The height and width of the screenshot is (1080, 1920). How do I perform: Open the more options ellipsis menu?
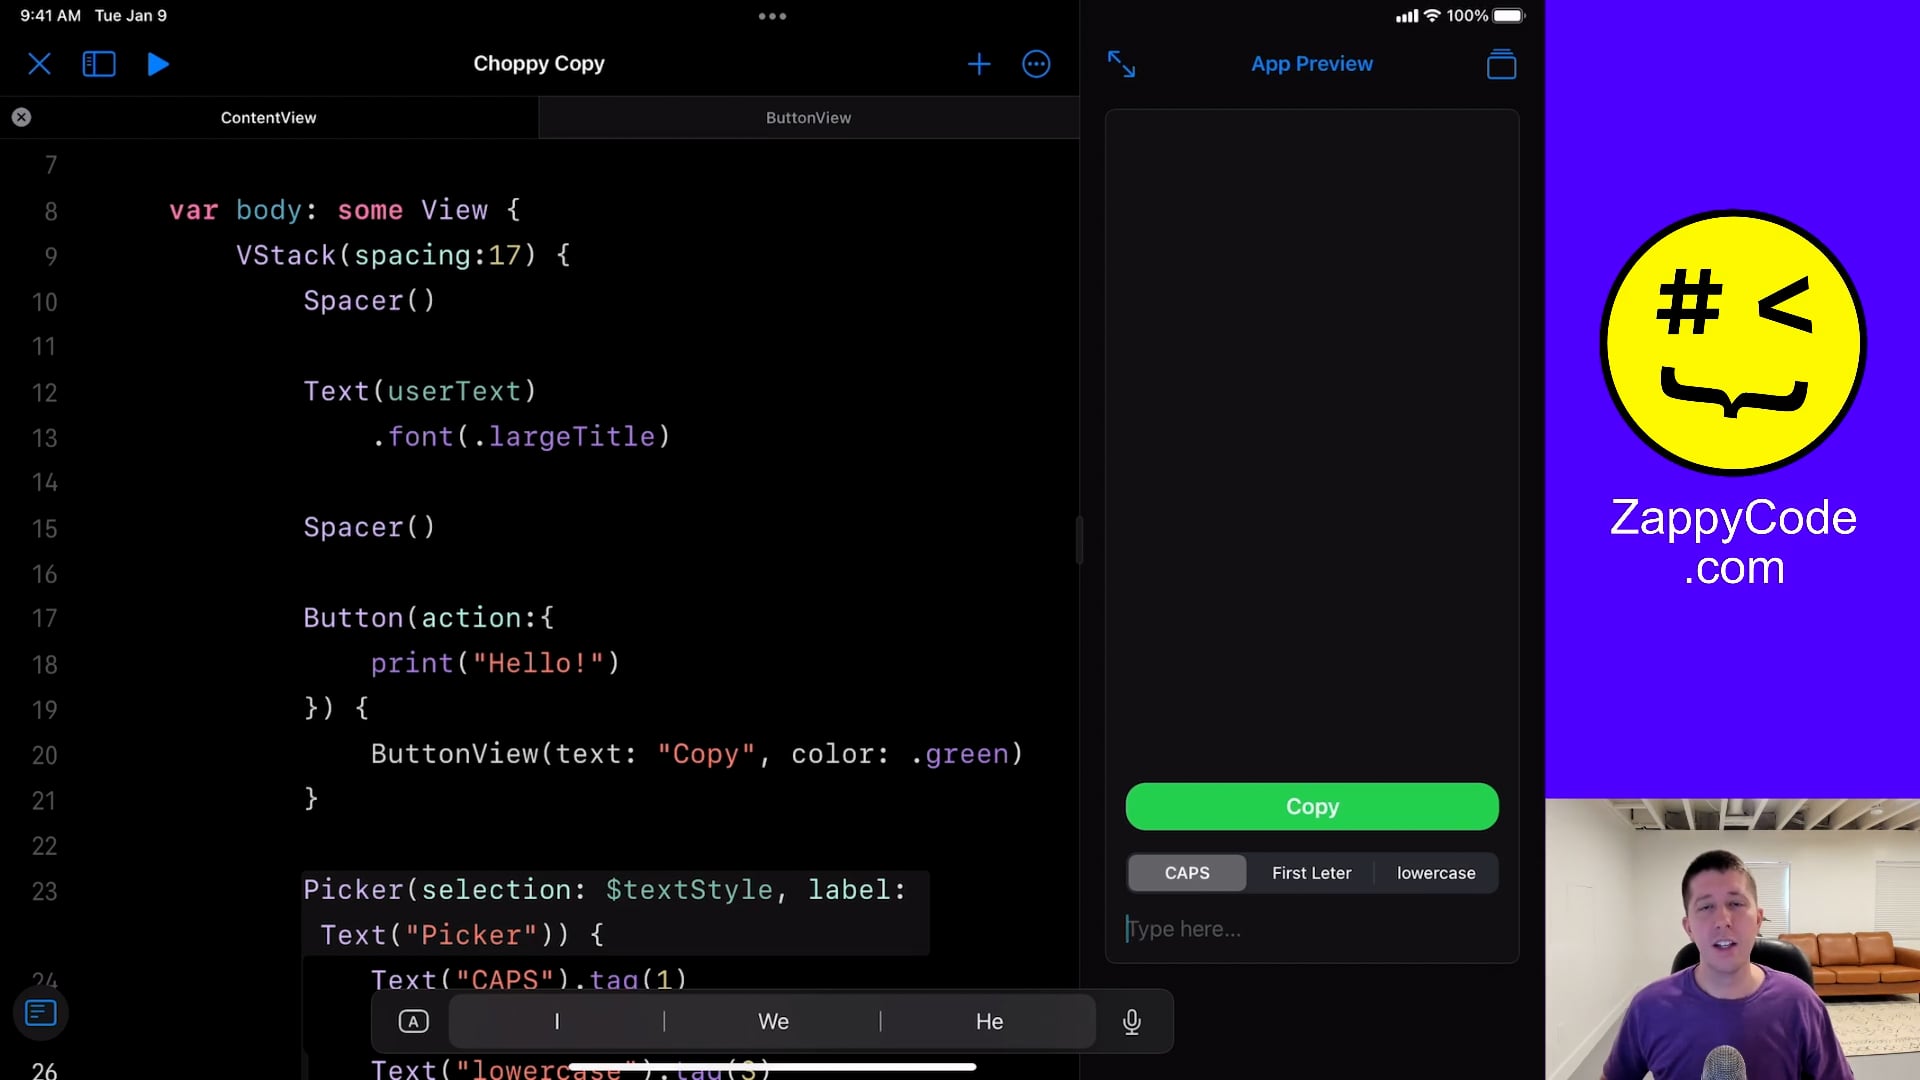[x=1036, y=64]
